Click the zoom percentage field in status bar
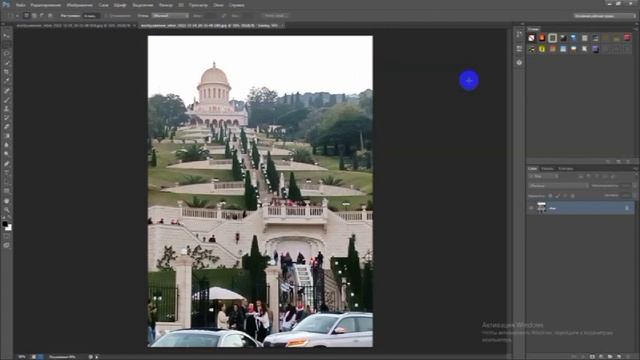 click(22, 357)
